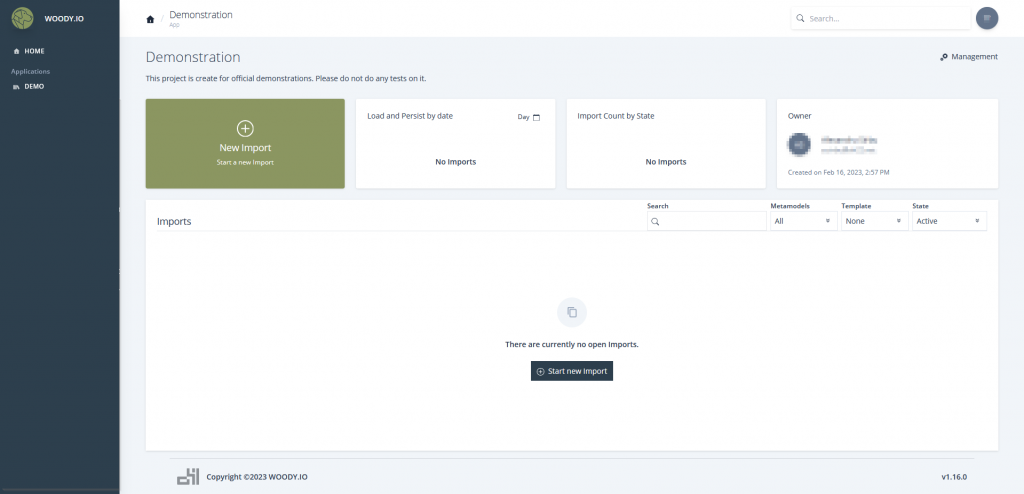Click the Woody.io logo icon
Screen dimensions: 1024x494
coord(22,18)
